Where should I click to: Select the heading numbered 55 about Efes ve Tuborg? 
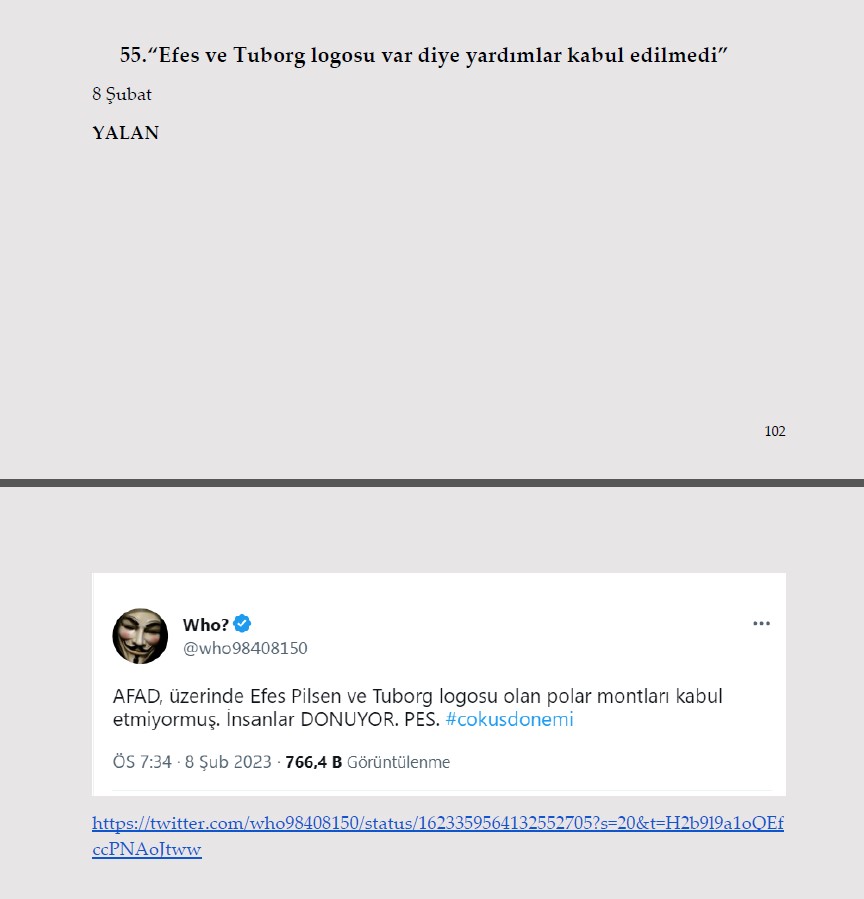(x=424, y=56)
